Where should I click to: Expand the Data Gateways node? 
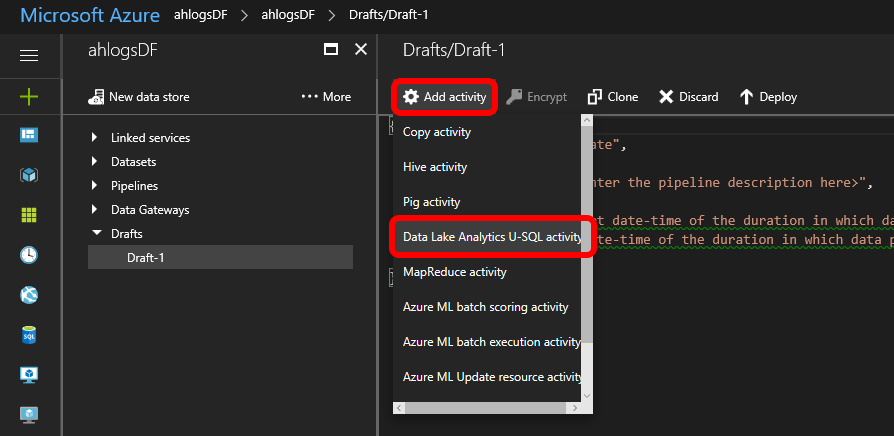pos(95,210)
